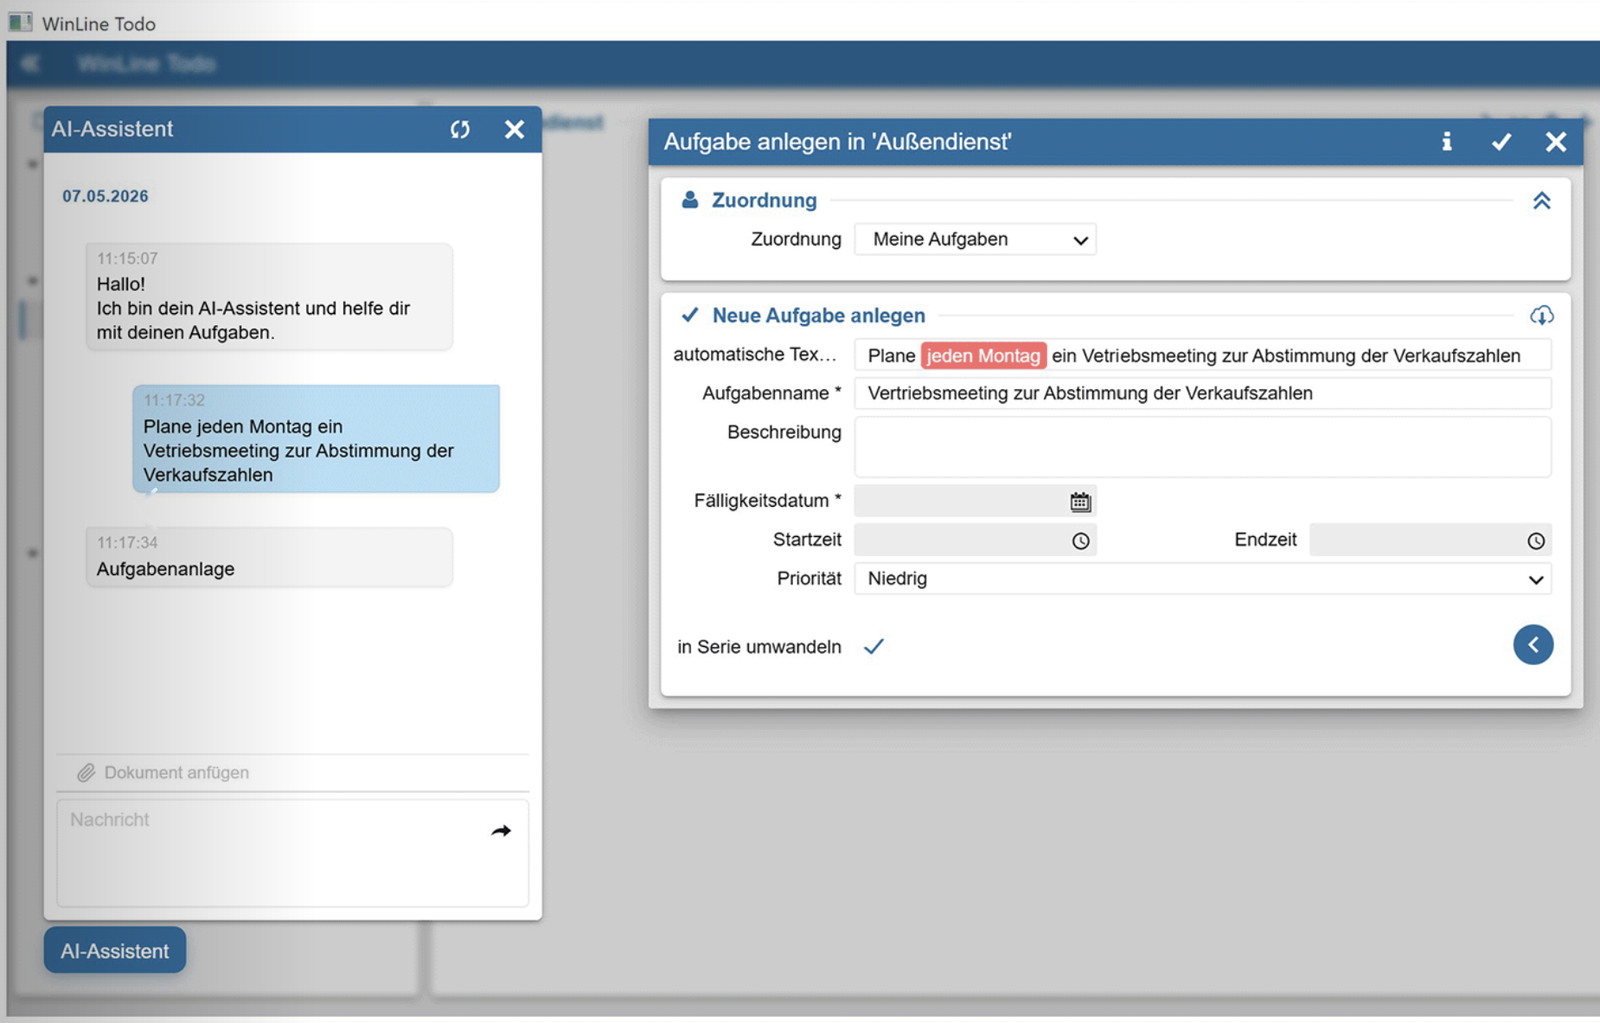The width and height of the screenshot is (1600, 1023).
Task: Click the 'Zuordnung' section heading
Action: pyautogui.click(x=764, y=201)
